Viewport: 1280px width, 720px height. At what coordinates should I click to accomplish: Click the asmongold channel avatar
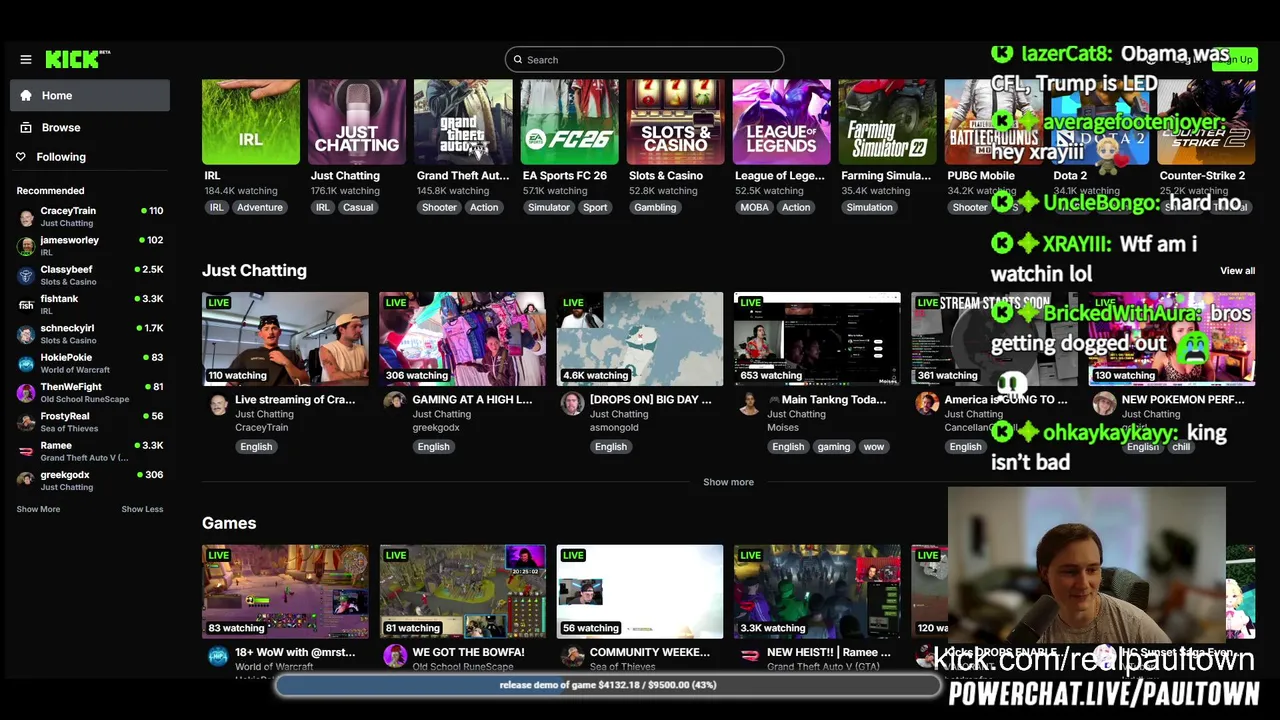coord(572,403)
